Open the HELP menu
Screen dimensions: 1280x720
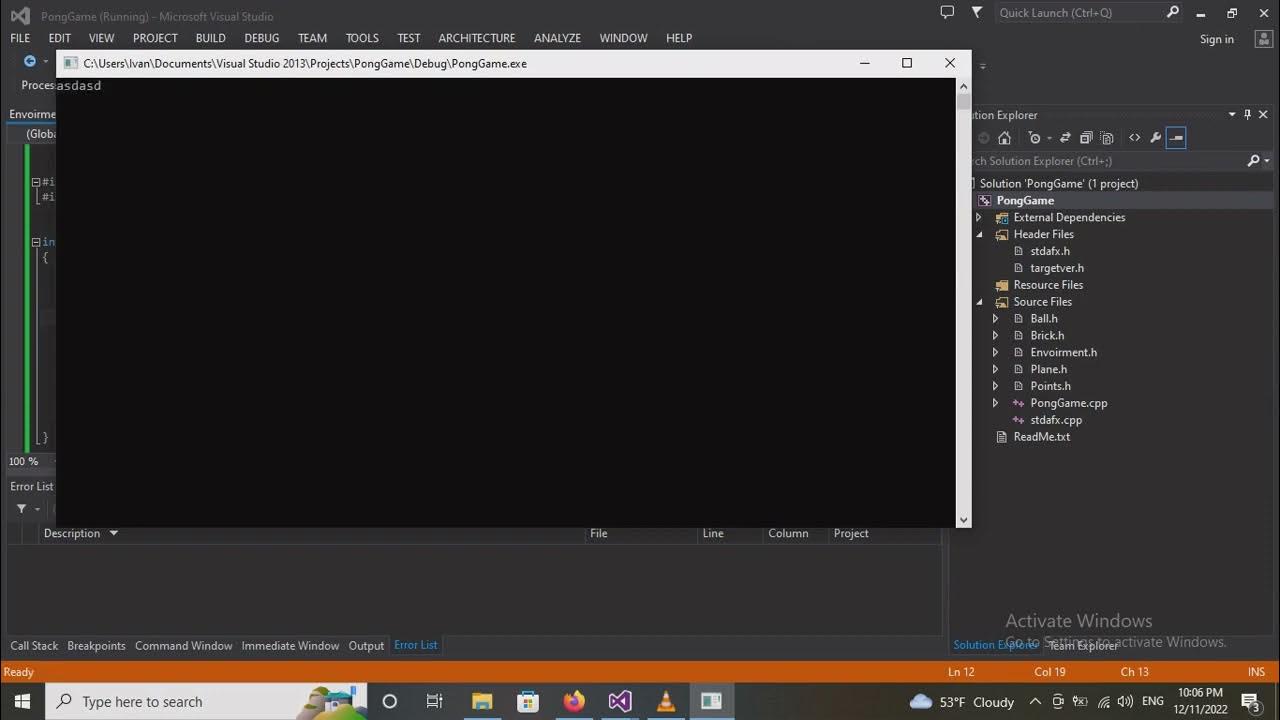point(679,38)
